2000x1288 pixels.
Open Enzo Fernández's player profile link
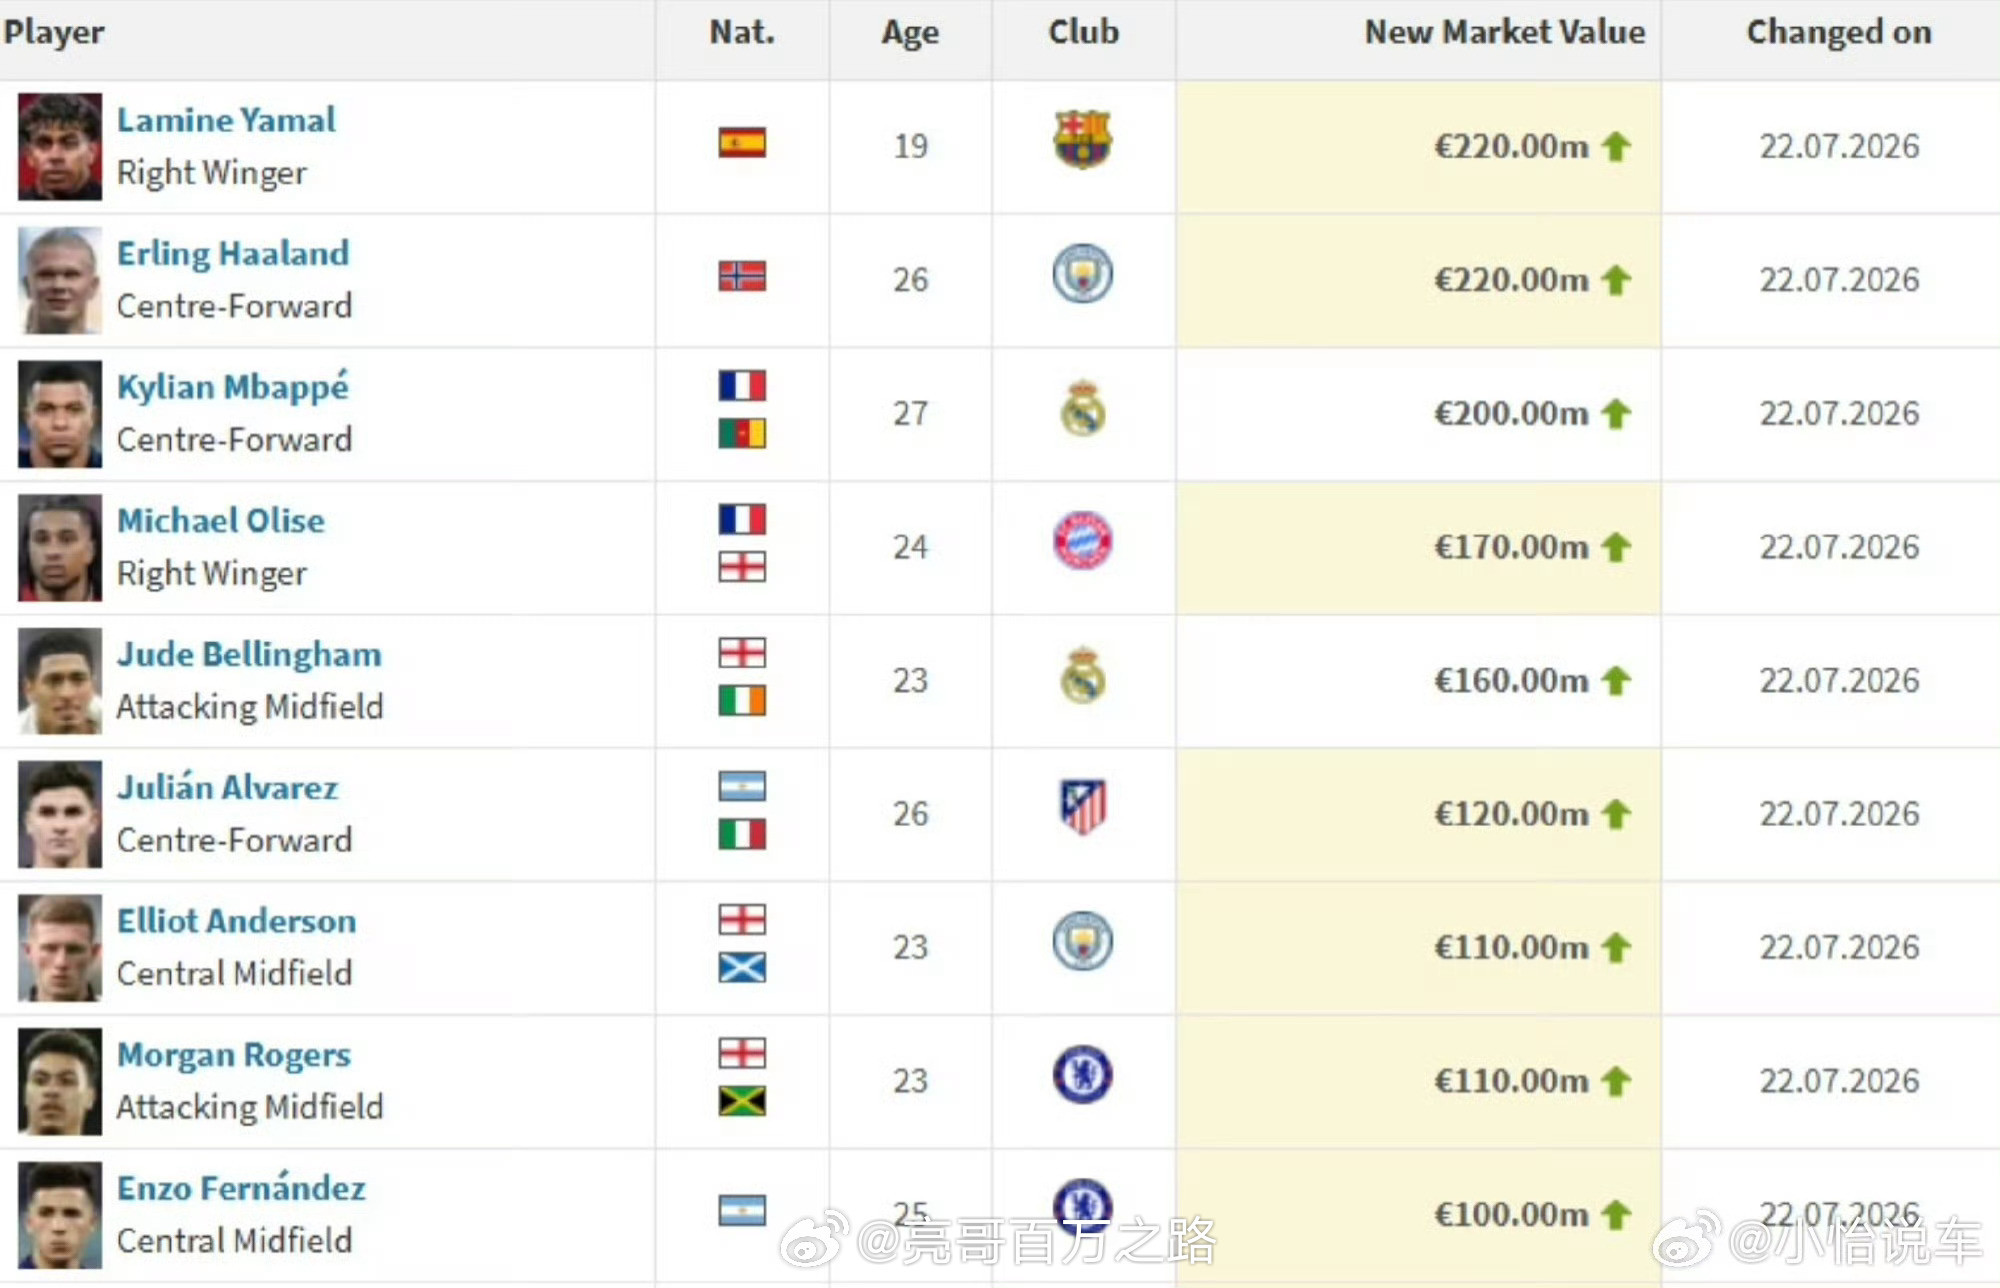pos(241,1188)
